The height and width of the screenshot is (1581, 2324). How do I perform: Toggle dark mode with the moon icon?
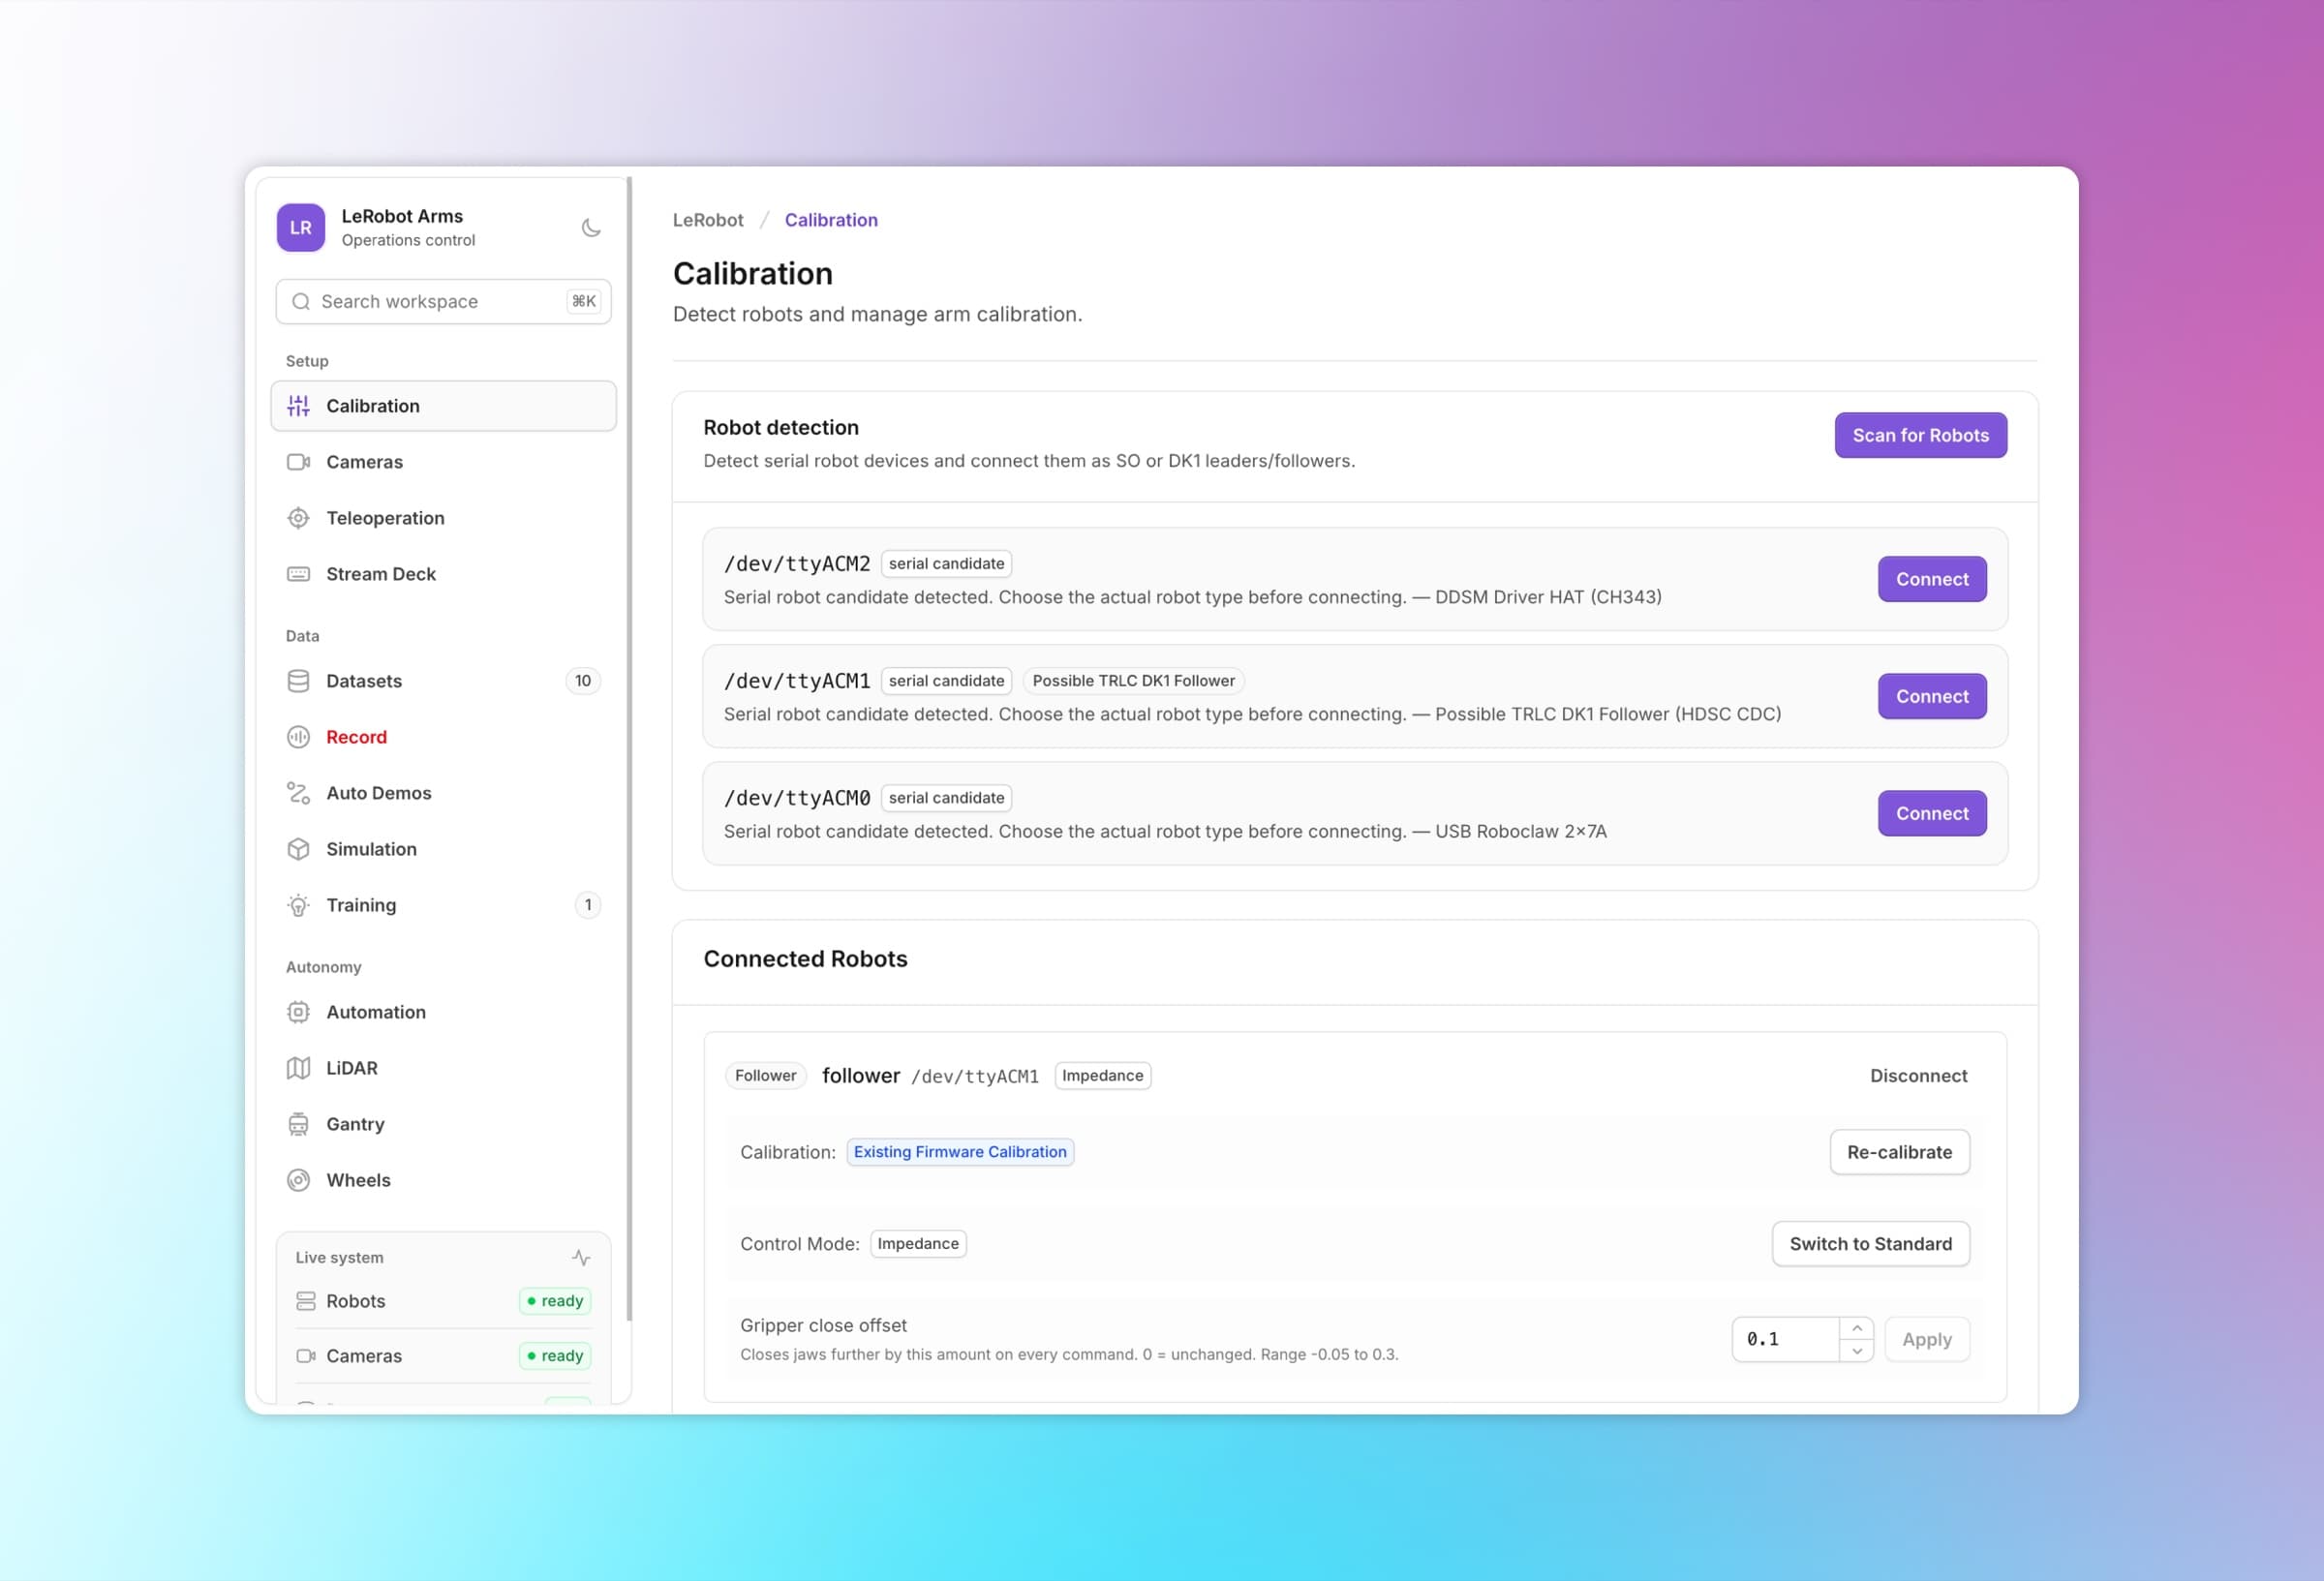[x=591, y=228]
